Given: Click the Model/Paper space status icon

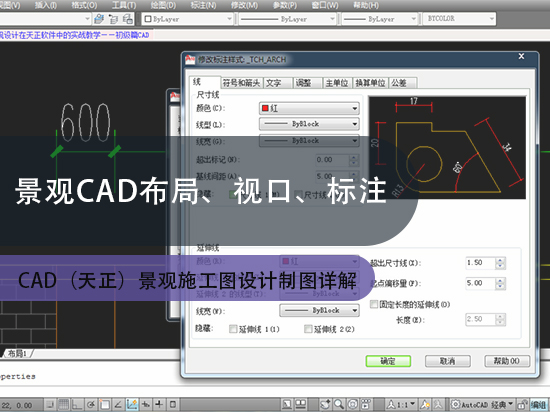Looking at the screenshot, I should coord(287,404).
